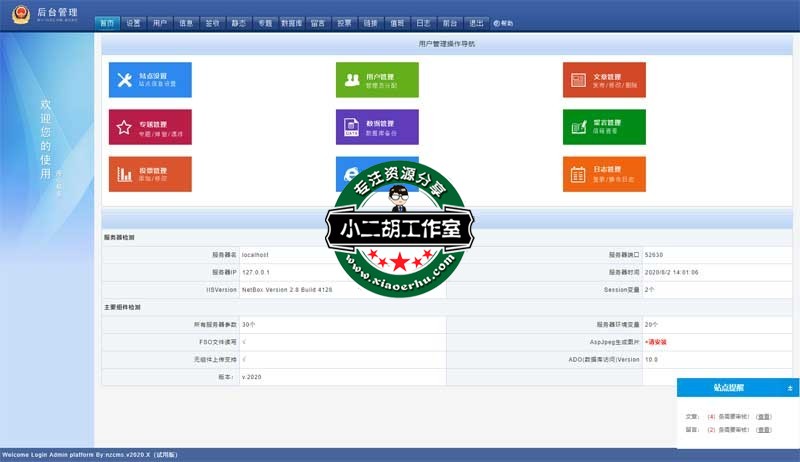Open the 留言管理 green tile
The height and width of the screenshot is (462, 800).
[x=604, y=127]
